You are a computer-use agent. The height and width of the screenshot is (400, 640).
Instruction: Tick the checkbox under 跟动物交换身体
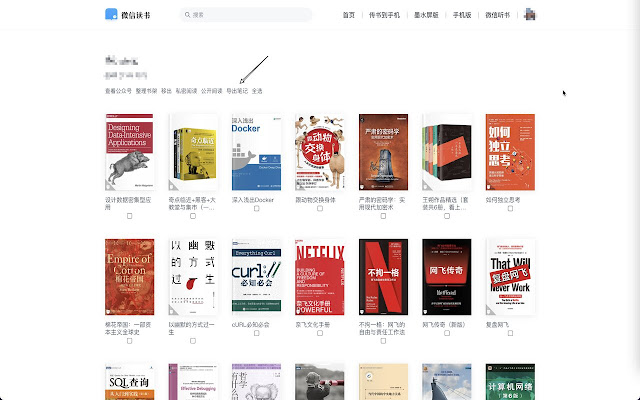(x=320, y=209)
